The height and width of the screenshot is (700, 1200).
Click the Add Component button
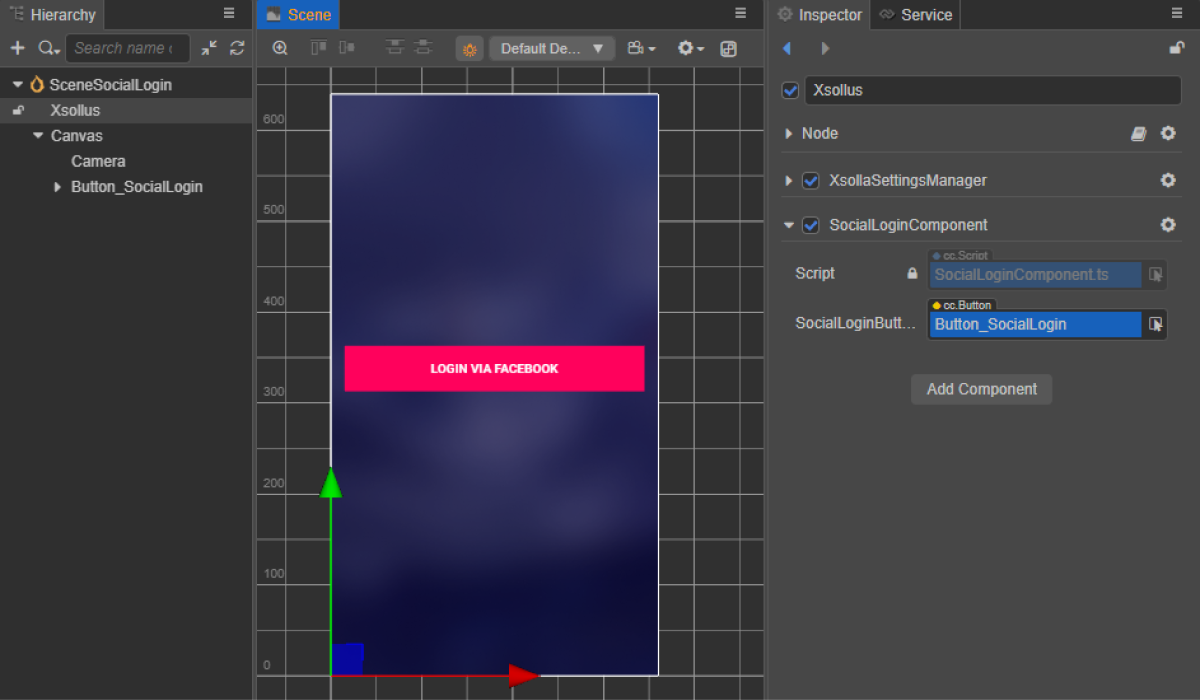click(x=981, y=389)
